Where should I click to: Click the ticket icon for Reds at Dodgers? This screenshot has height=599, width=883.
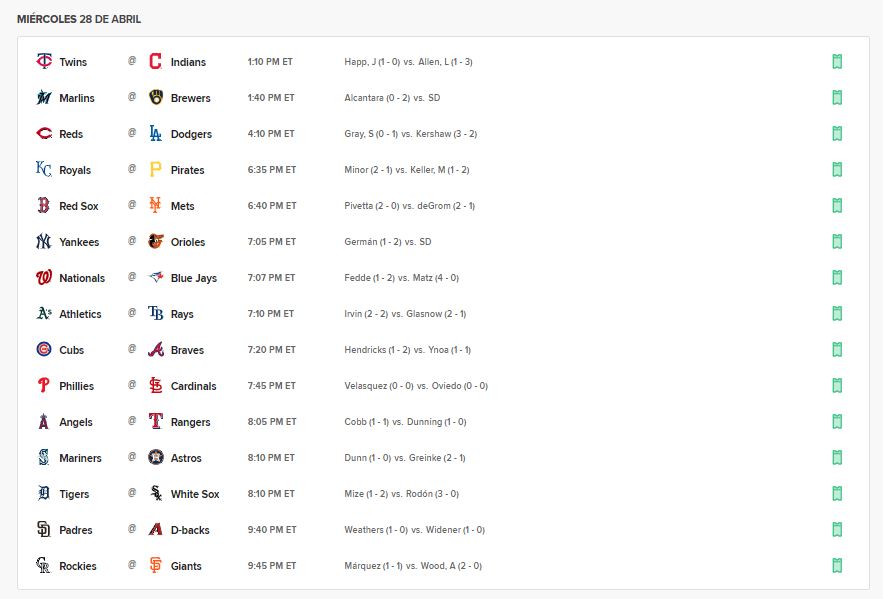point(837,133)
